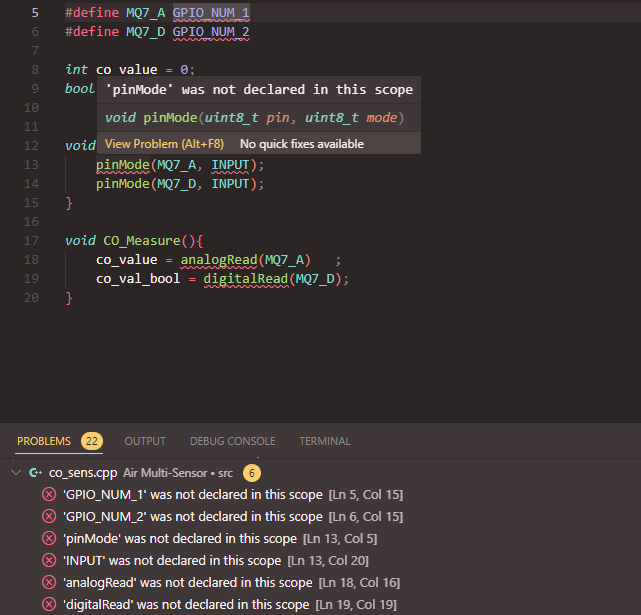Click error icon for GPIO_NUM_1 problem
Viewport: 641px width, 615px height.
click(x=49, y=494)
